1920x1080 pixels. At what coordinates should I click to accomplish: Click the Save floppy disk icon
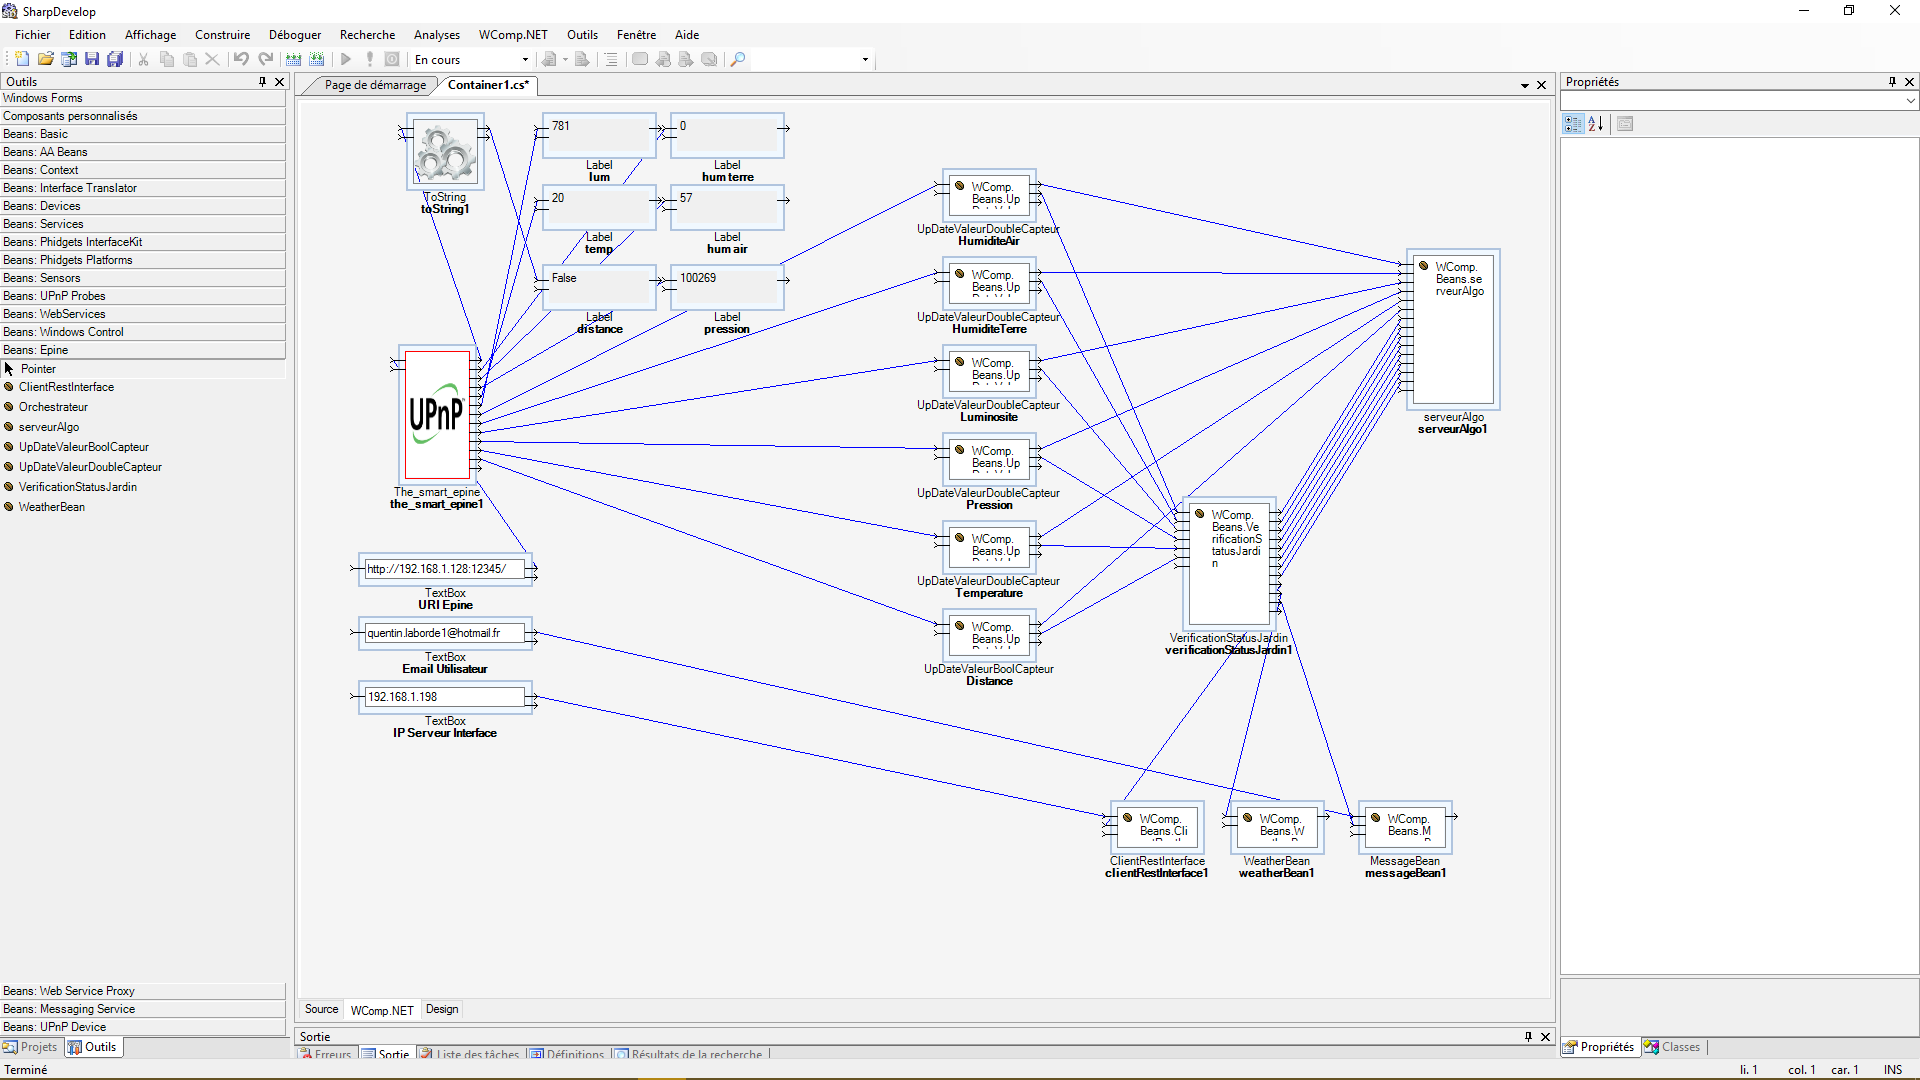click(x=92, y=60)
